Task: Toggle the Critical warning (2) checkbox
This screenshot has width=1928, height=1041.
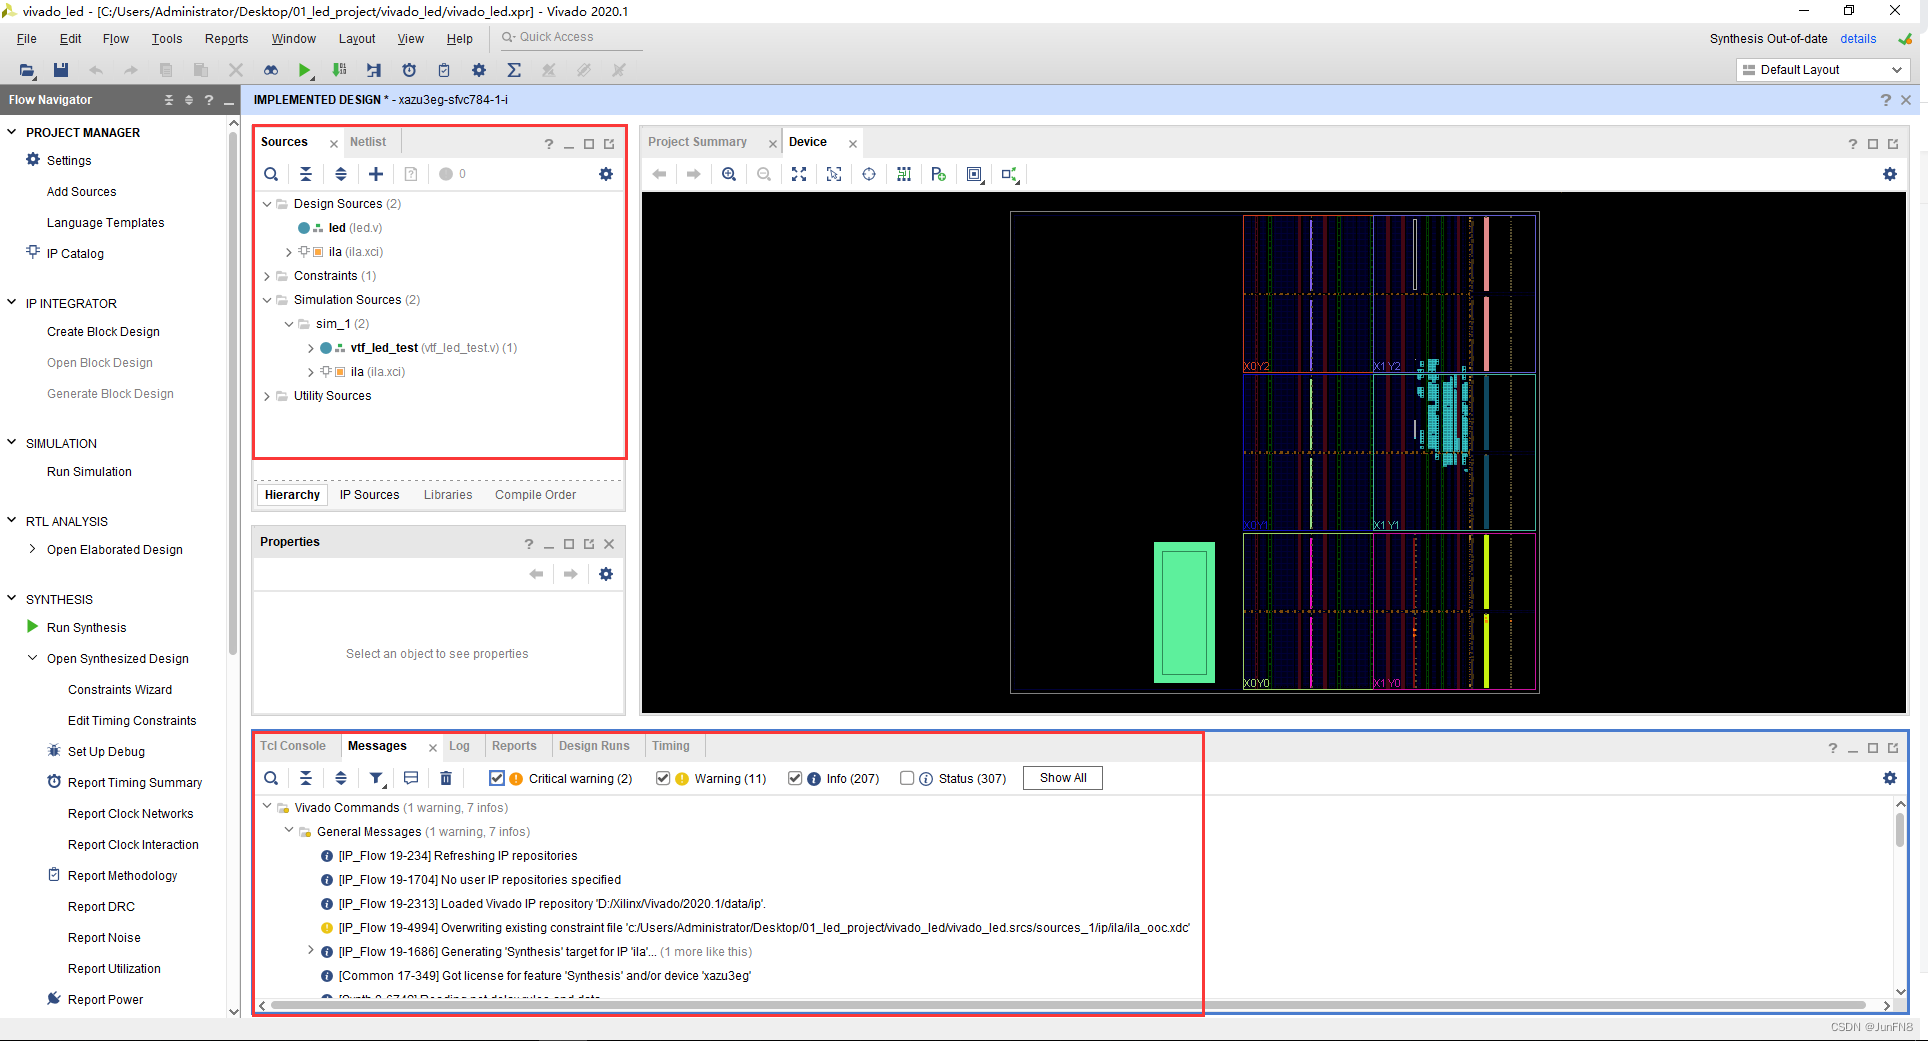Action: coord(497,778)
